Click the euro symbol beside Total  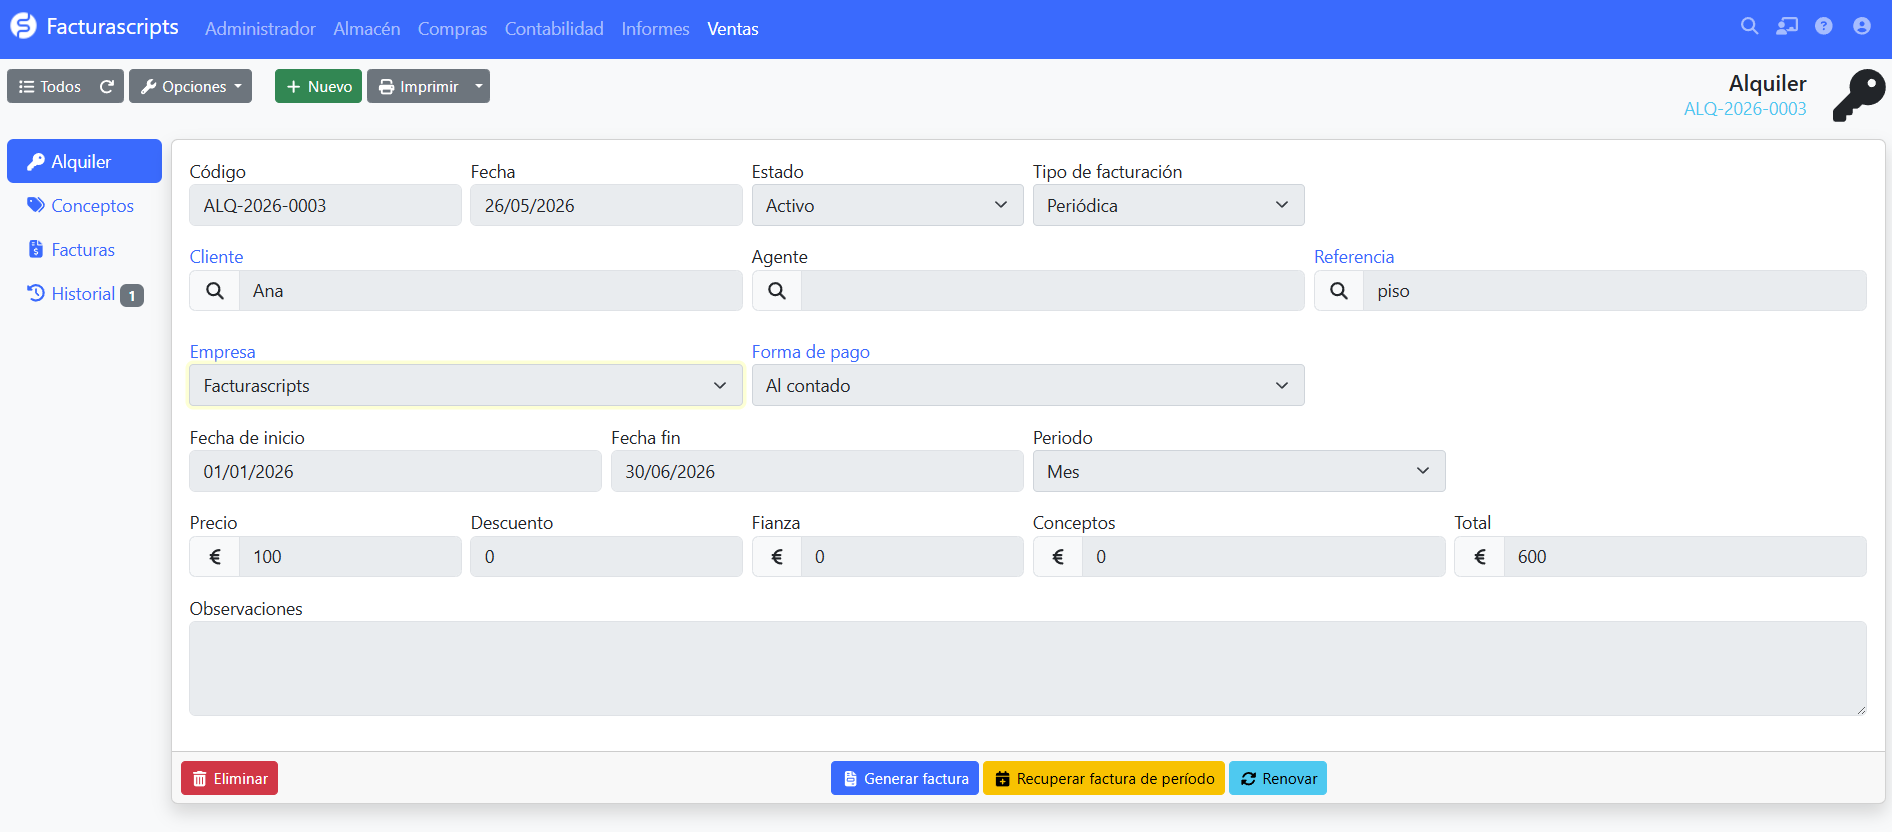[x=1480, y=557]
